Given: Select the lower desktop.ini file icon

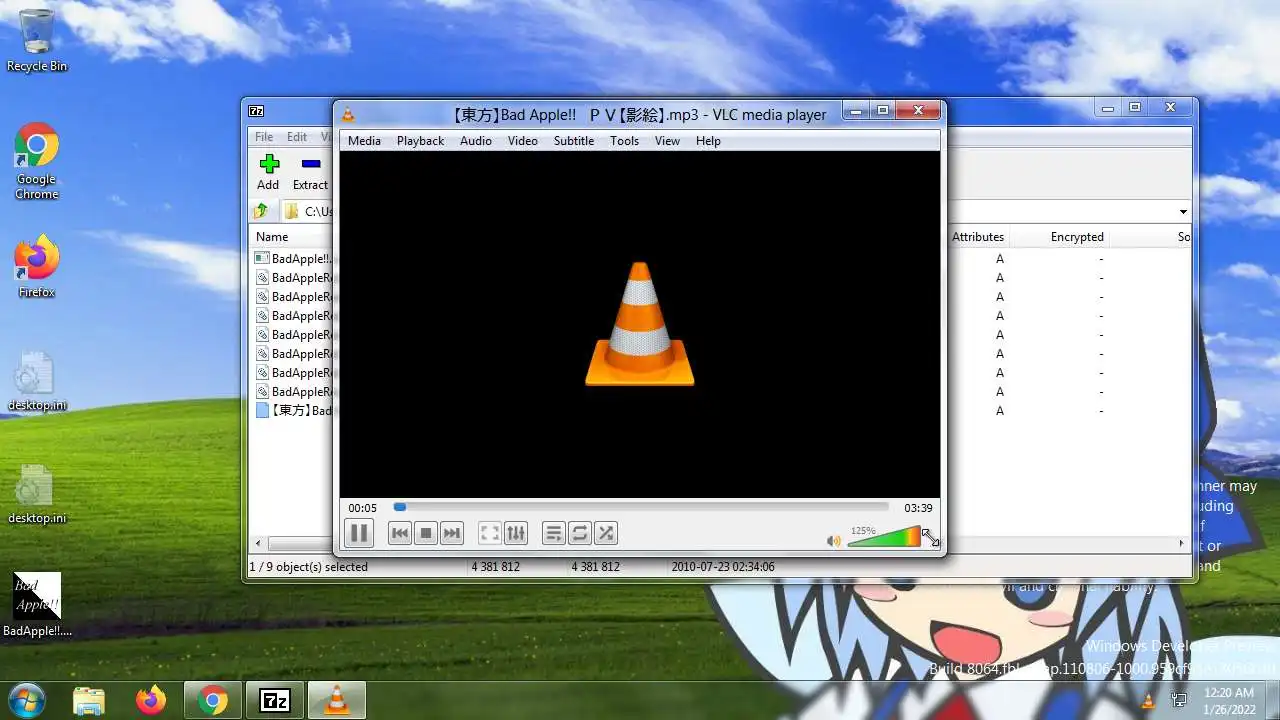Looking at the screenshot, I should (37, 494).
